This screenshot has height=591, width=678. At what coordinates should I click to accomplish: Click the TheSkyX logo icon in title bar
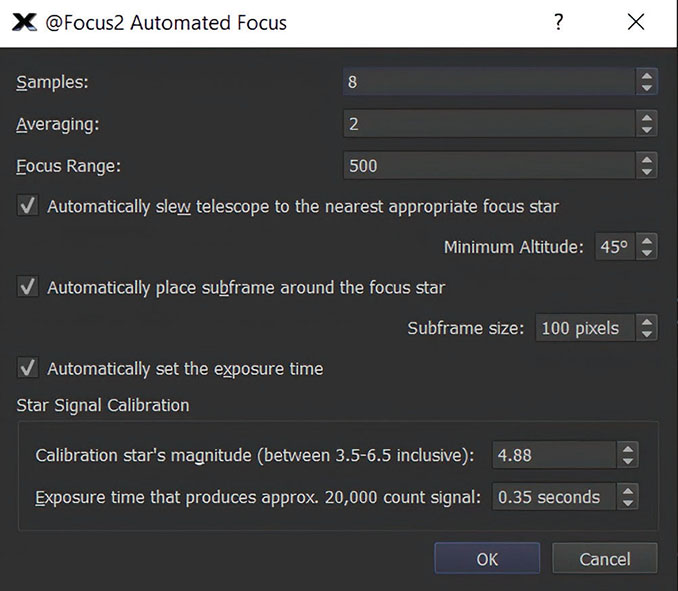(x=24, y=22)
